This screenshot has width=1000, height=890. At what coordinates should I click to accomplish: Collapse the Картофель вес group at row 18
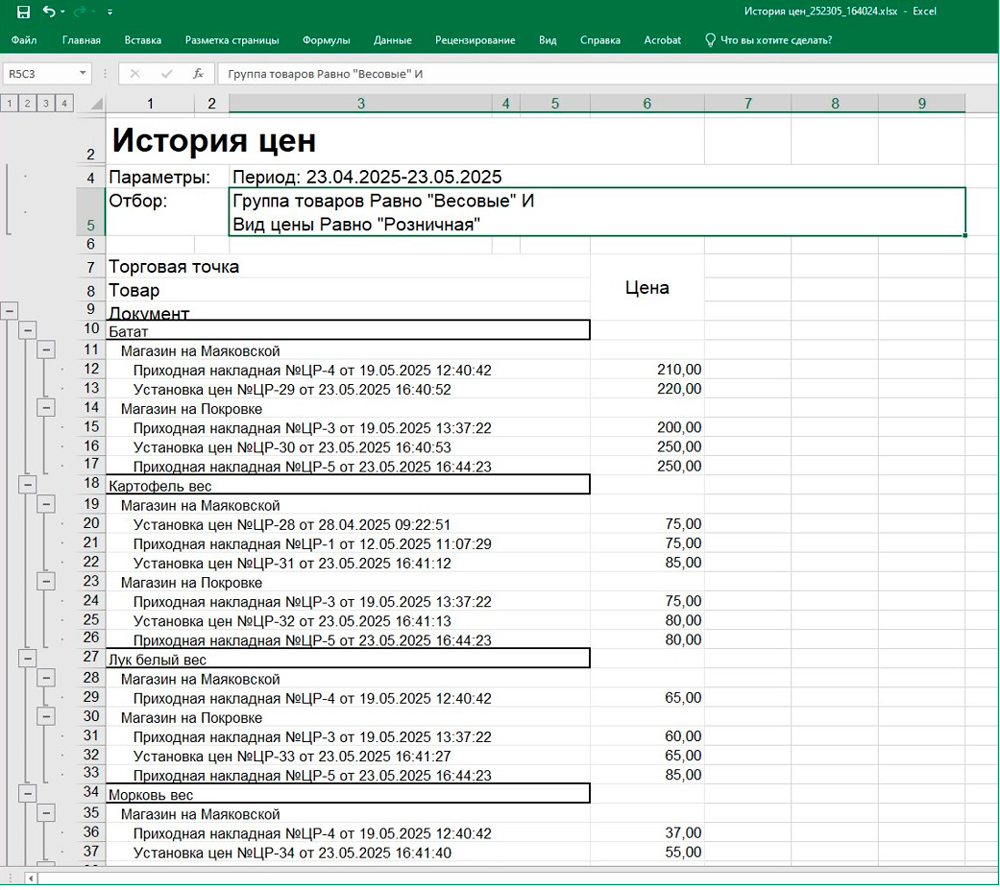tap(28, 484)
